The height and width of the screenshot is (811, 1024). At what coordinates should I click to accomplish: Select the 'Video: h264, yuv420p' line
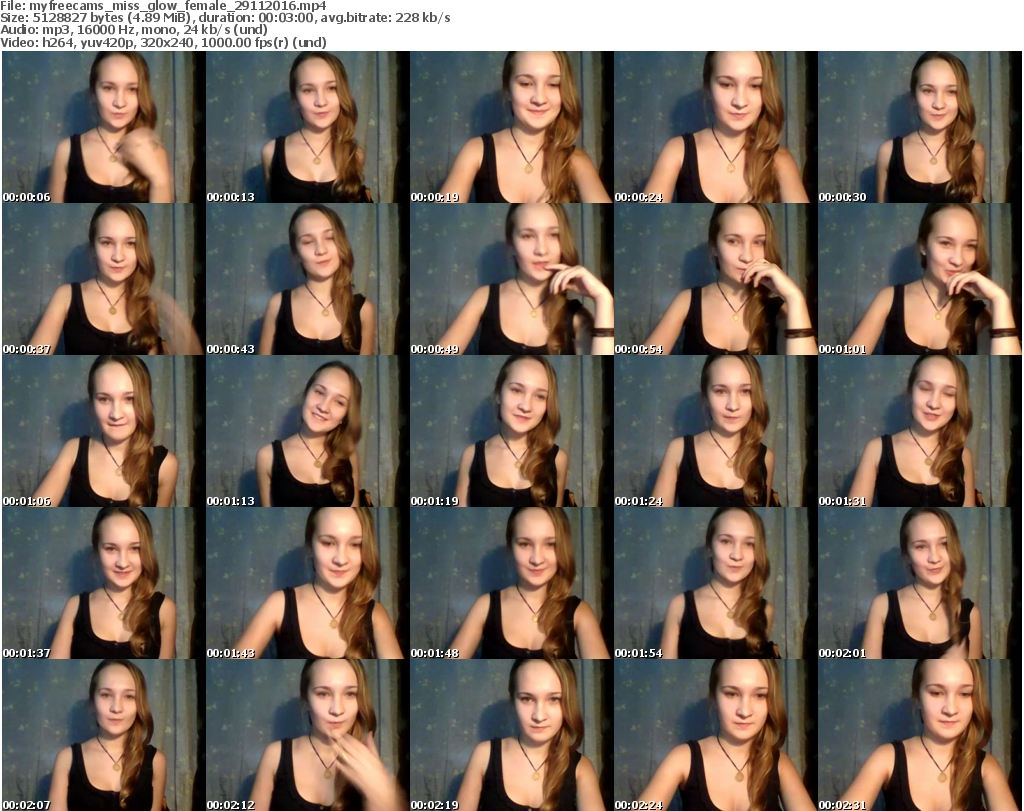[x=163, y=42]
